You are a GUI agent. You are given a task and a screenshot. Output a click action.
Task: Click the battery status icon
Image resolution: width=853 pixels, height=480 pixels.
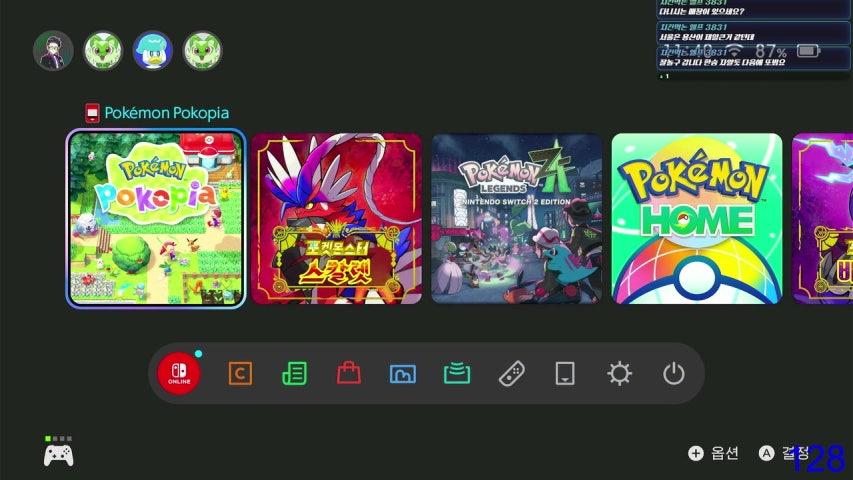(808, 51)
